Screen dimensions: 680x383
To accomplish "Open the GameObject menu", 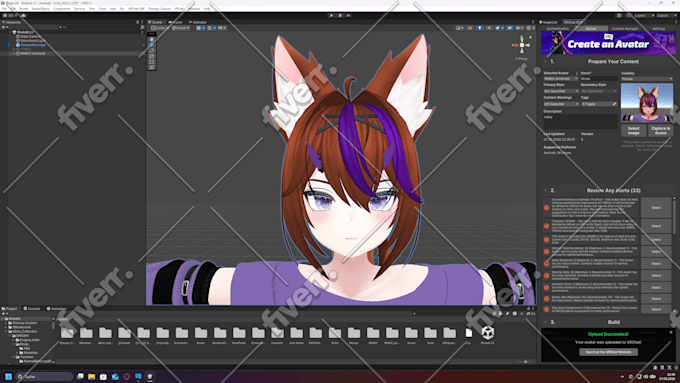I will click(41, 9).
